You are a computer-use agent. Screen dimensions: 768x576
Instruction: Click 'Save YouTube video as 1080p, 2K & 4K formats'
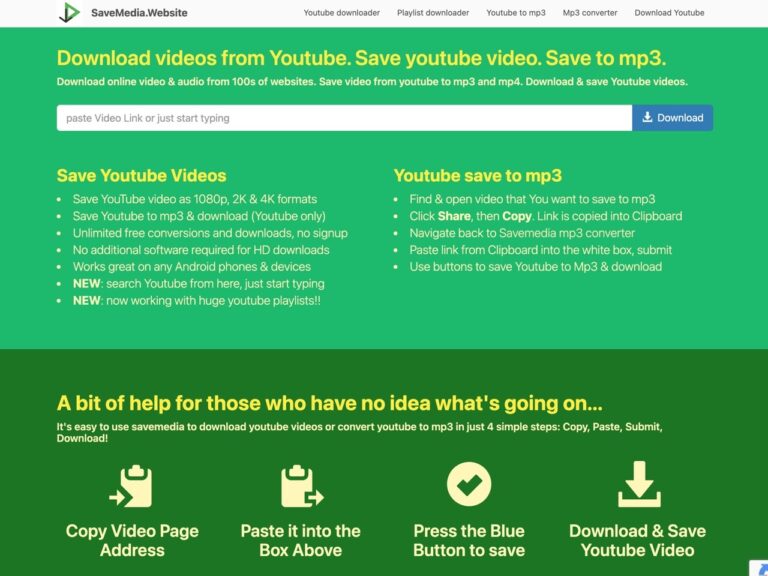[194, 199]
